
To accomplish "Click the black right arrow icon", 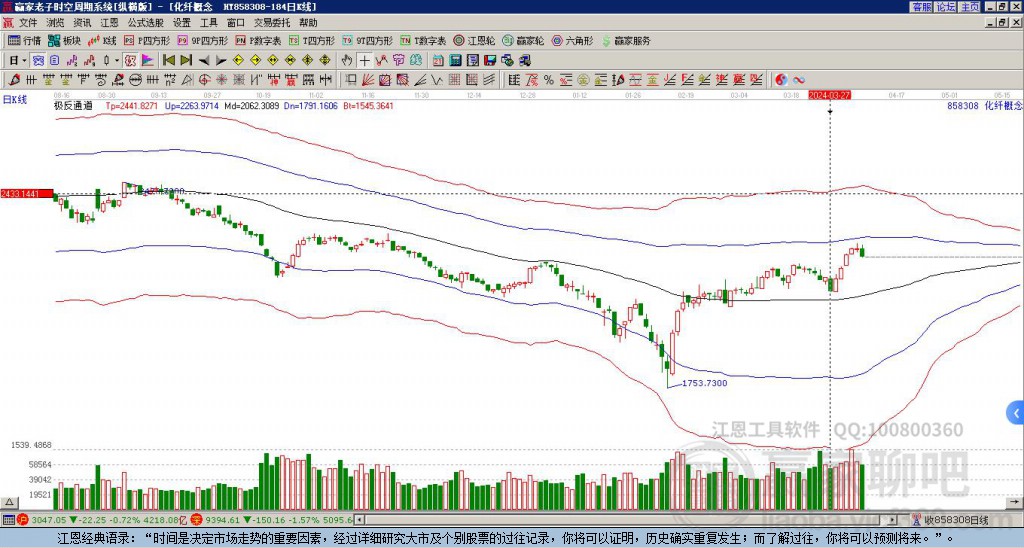I will (221, 61).
